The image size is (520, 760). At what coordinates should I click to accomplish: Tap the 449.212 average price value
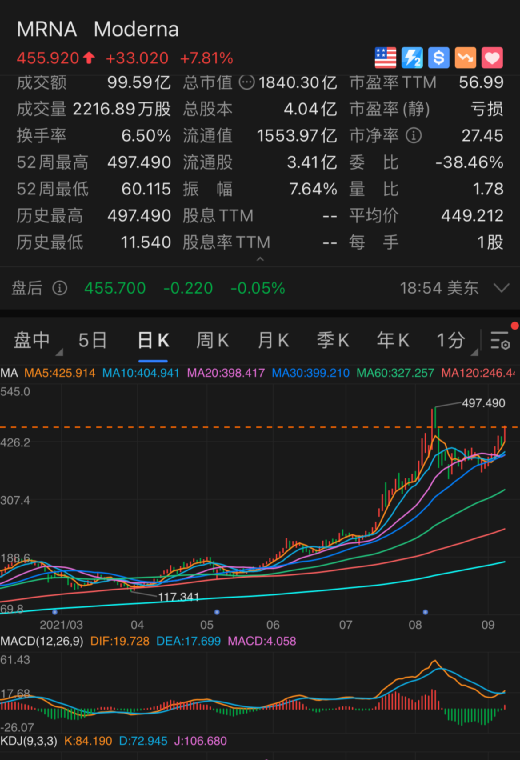[x=472, y=216]
